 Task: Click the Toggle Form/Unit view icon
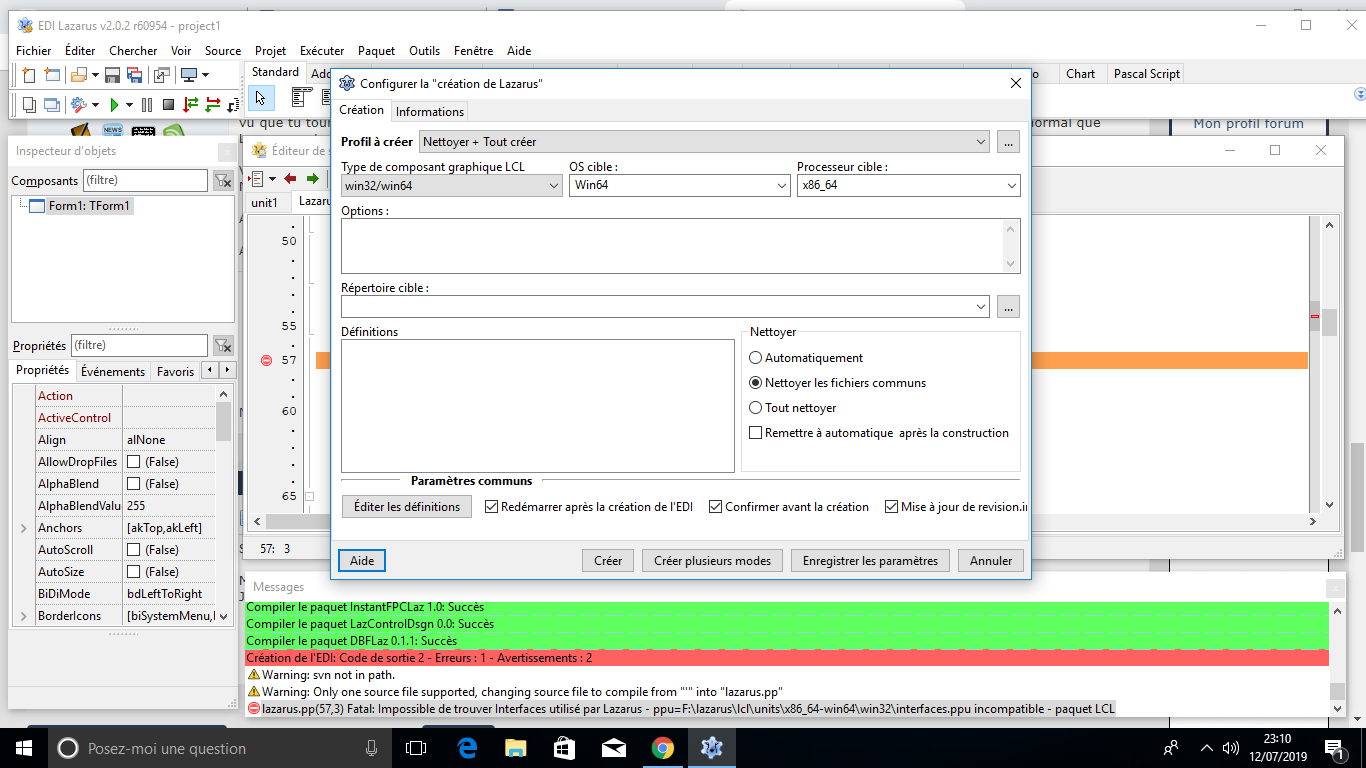coord(161,75)
